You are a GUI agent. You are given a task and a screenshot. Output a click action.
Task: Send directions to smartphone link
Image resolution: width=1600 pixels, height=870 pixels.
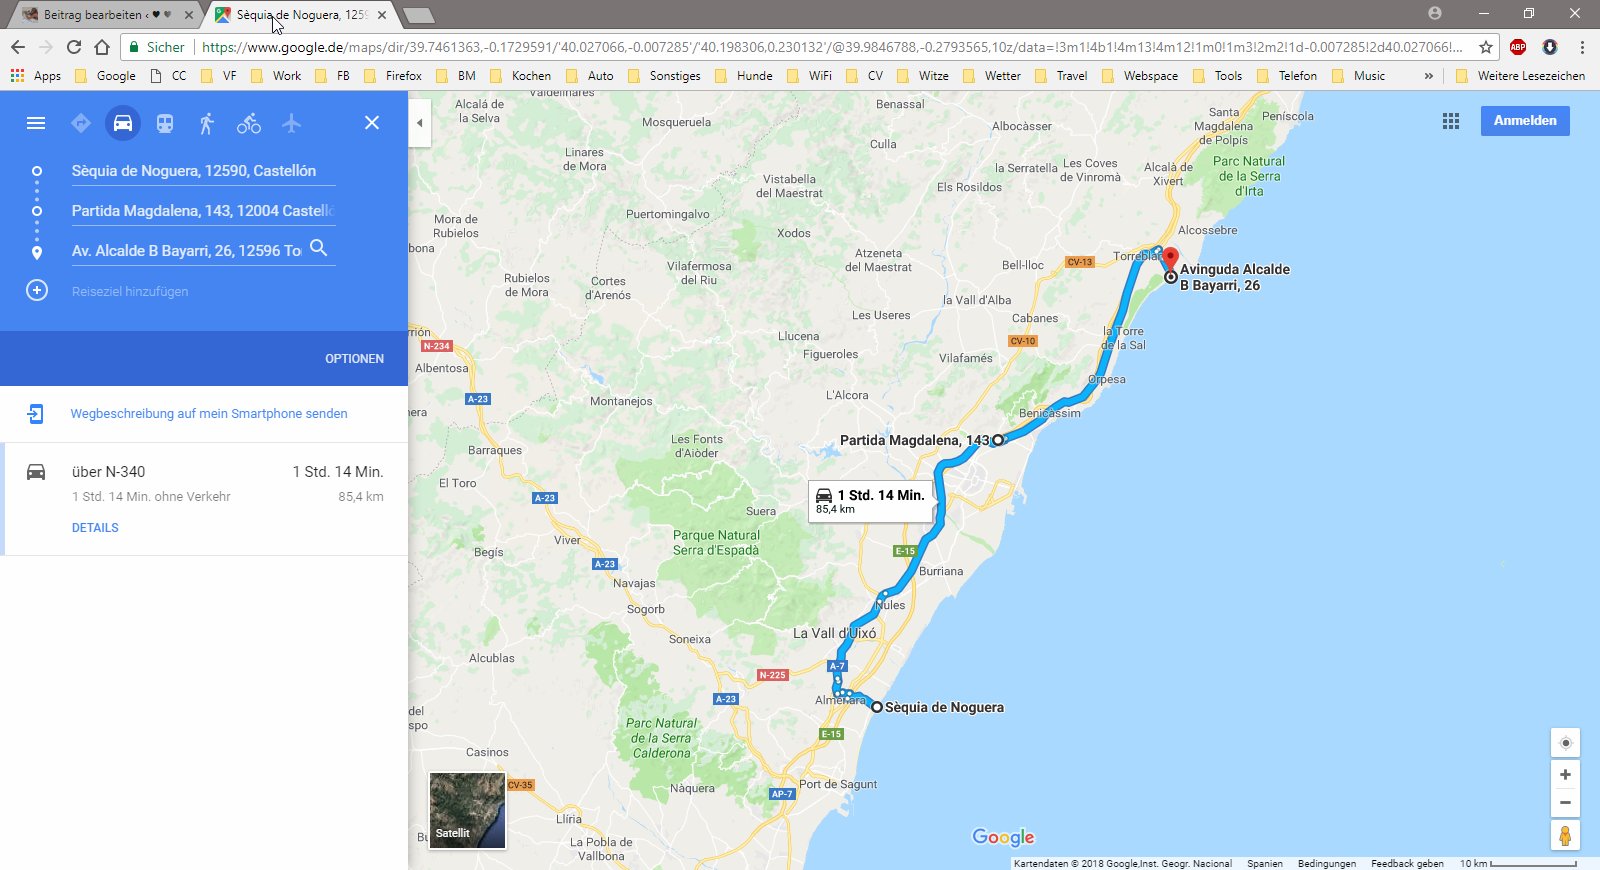pyautogui.click(x=209, y=414)
